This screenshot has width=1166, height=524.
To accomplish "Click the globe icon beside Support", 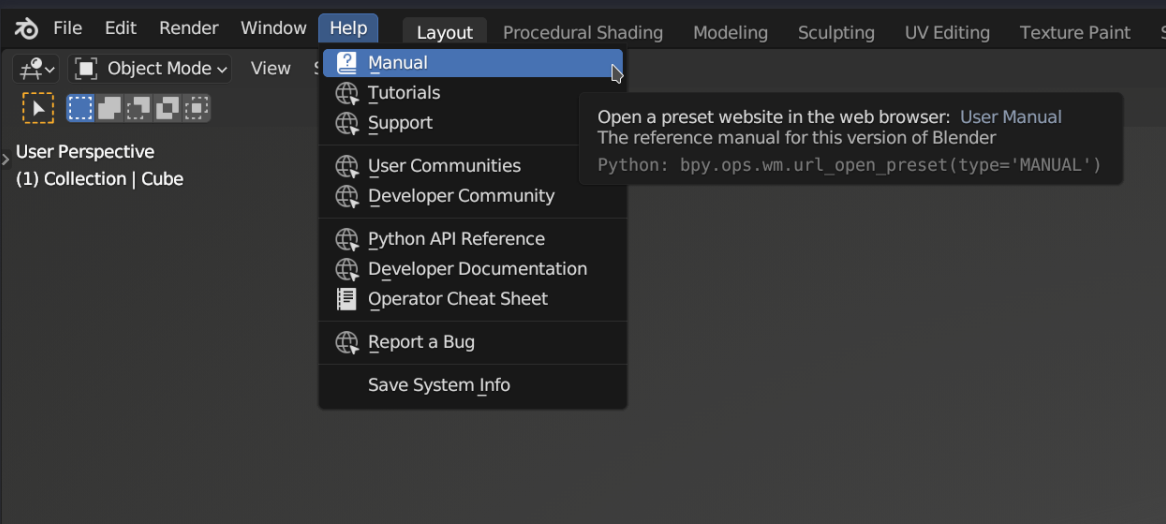I will click(x=347, y=123).
